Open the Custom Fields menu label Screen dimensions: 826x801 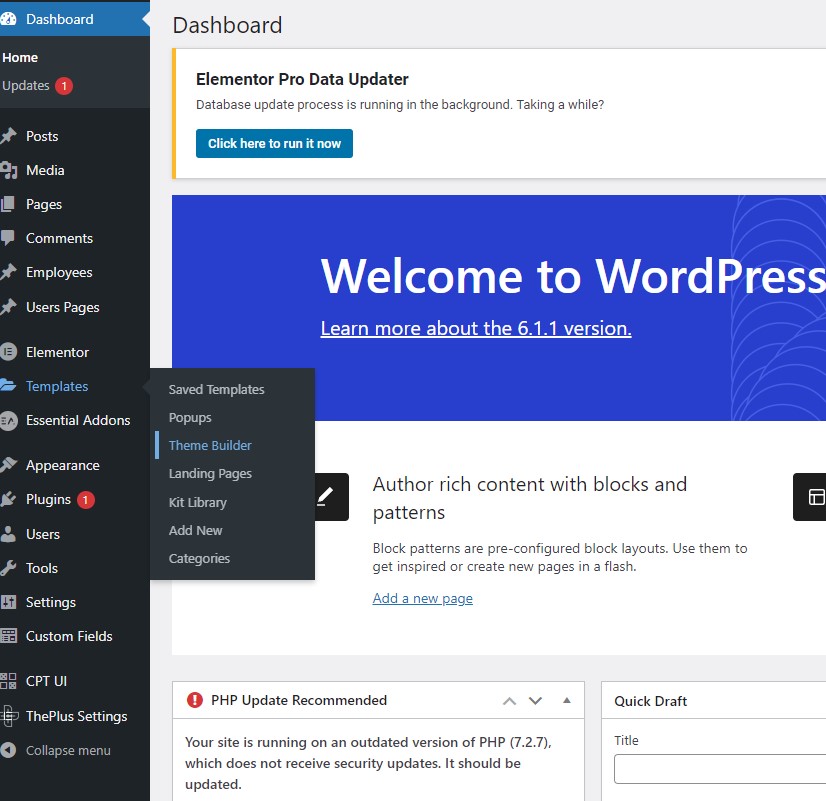[x=69, y=636]
